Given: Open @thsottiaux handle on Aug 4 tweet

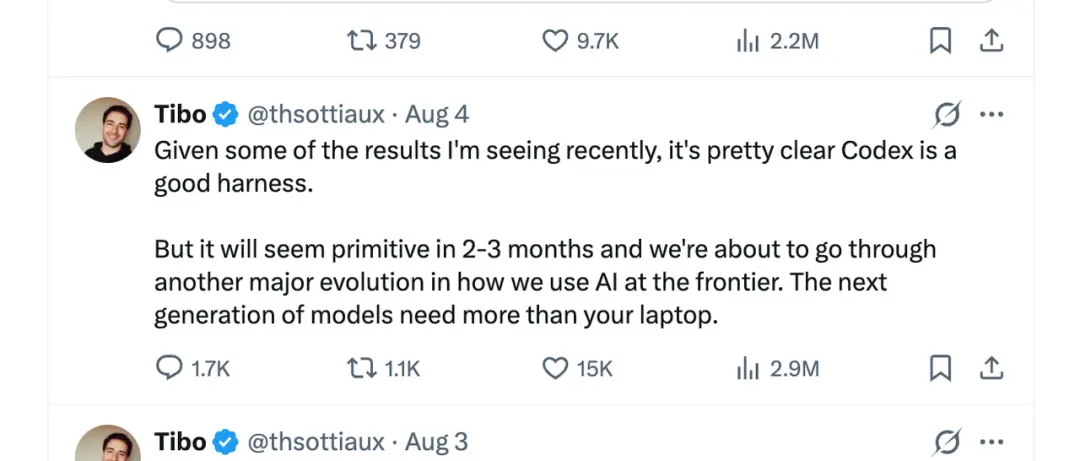Looking at the screenshot, I should click(315, 114).
